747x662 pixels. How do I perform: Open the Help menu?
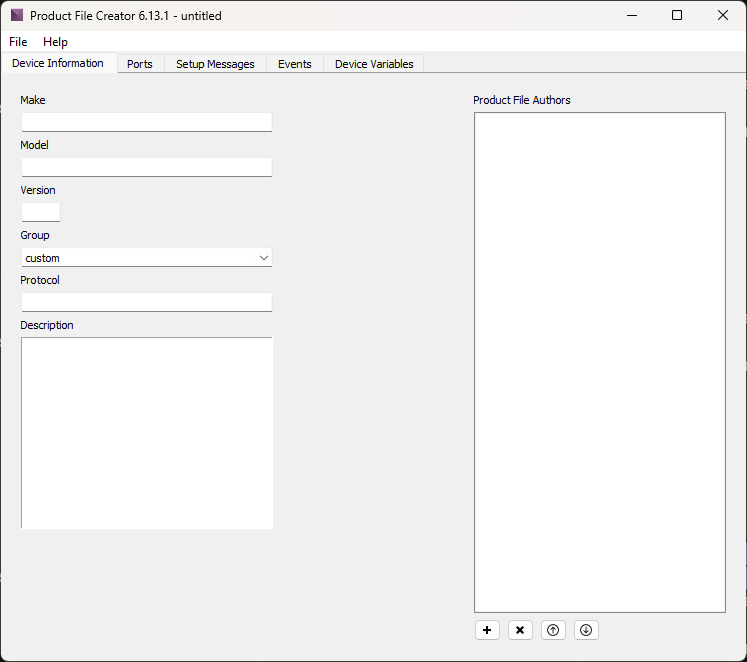pyautogui.click(x=55, y=42)
